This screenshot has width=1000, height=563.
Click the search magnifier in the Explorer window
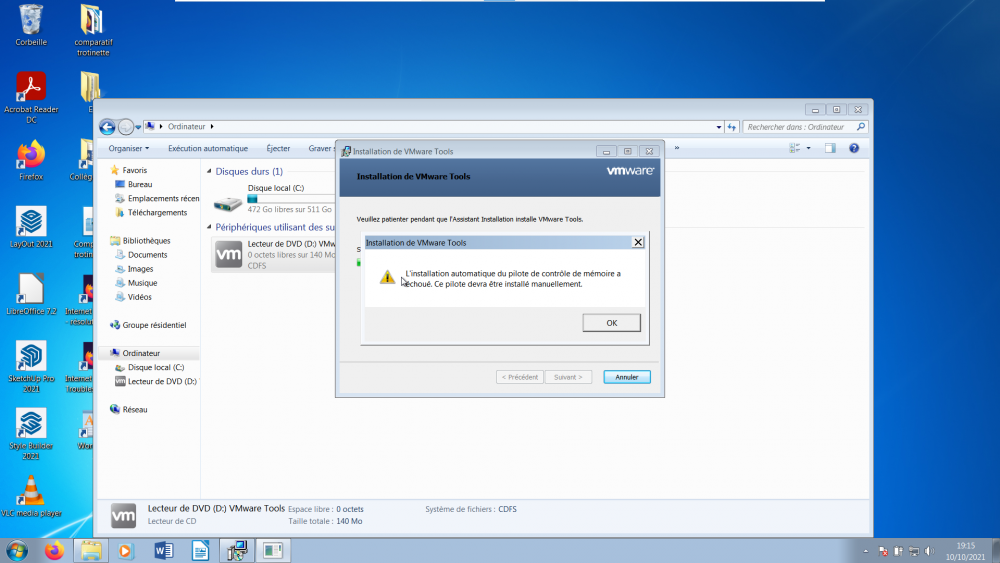861,127
